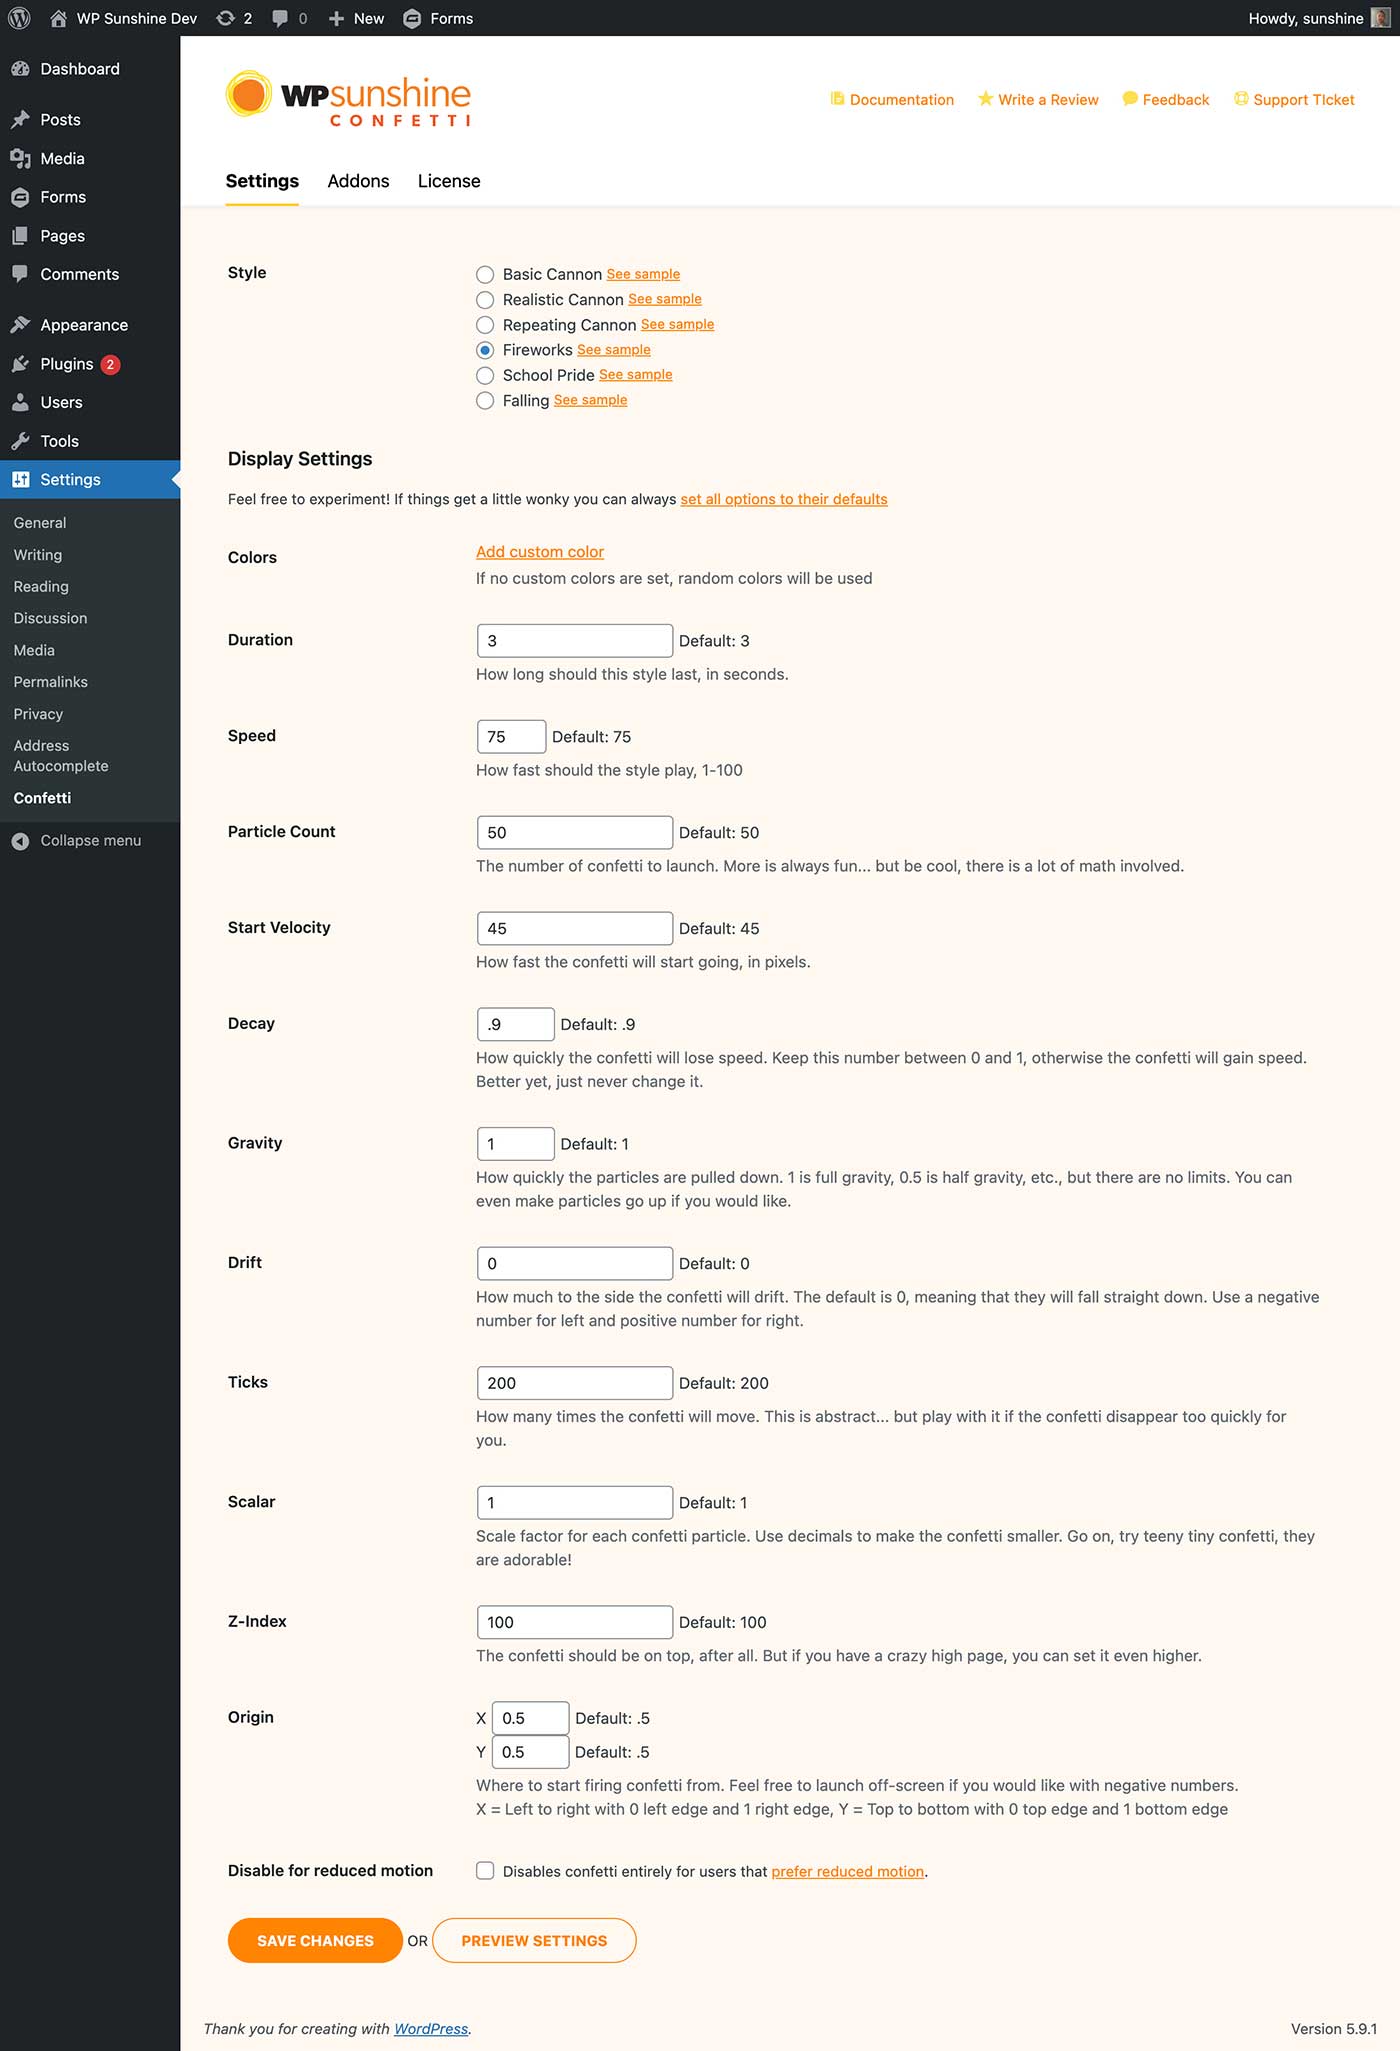Click the user avatar next to Howdy, sunshine
The image size is (1400, 2051).
(1380, 18)
